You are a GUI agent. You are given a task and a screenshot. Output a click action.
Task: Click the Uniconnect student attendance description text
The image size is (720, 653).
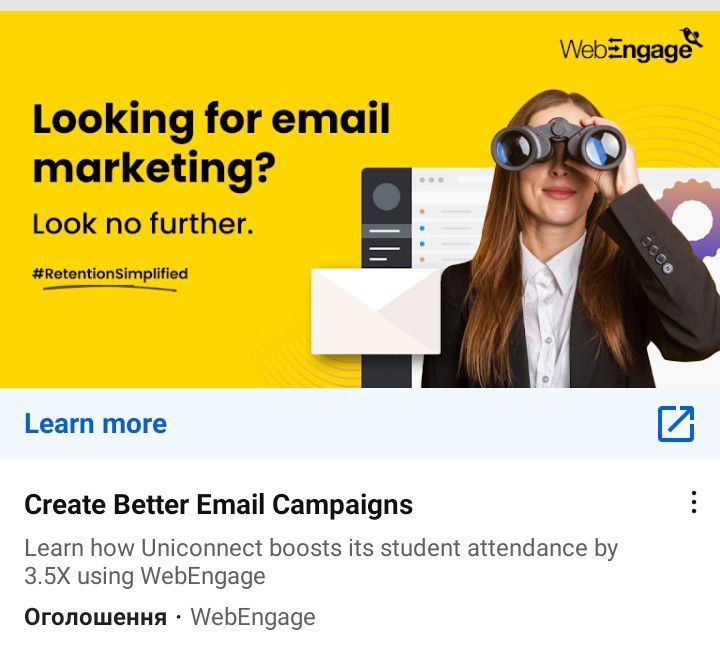coord(321,562)
